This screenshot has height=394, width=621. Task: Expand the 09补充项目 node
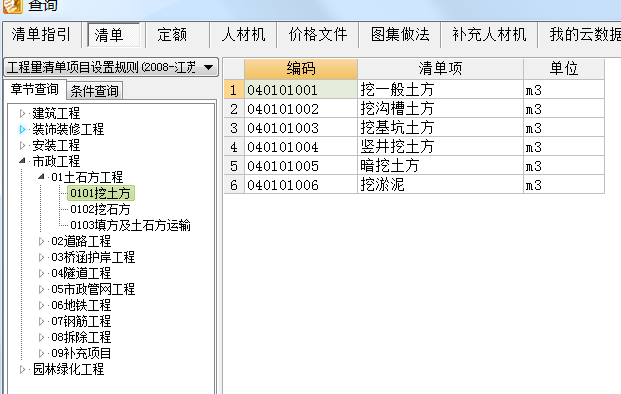point(41,353)
